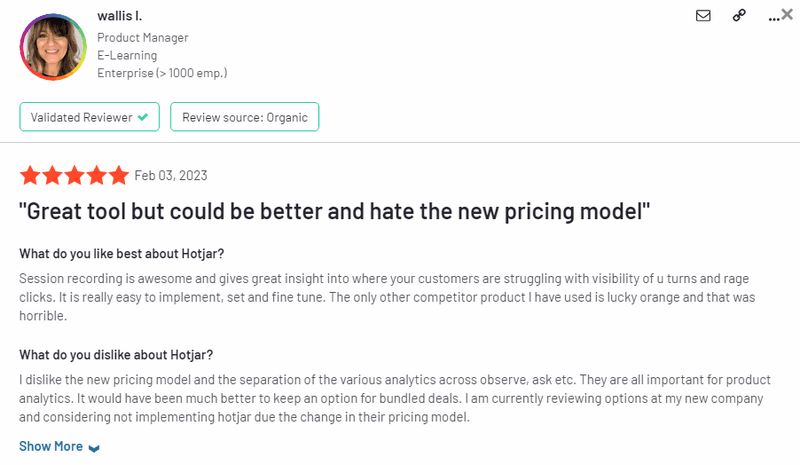
Task: Click the green checkmark in Validated Reviewer
Action: pyautogui.click(x=143, y=117)
